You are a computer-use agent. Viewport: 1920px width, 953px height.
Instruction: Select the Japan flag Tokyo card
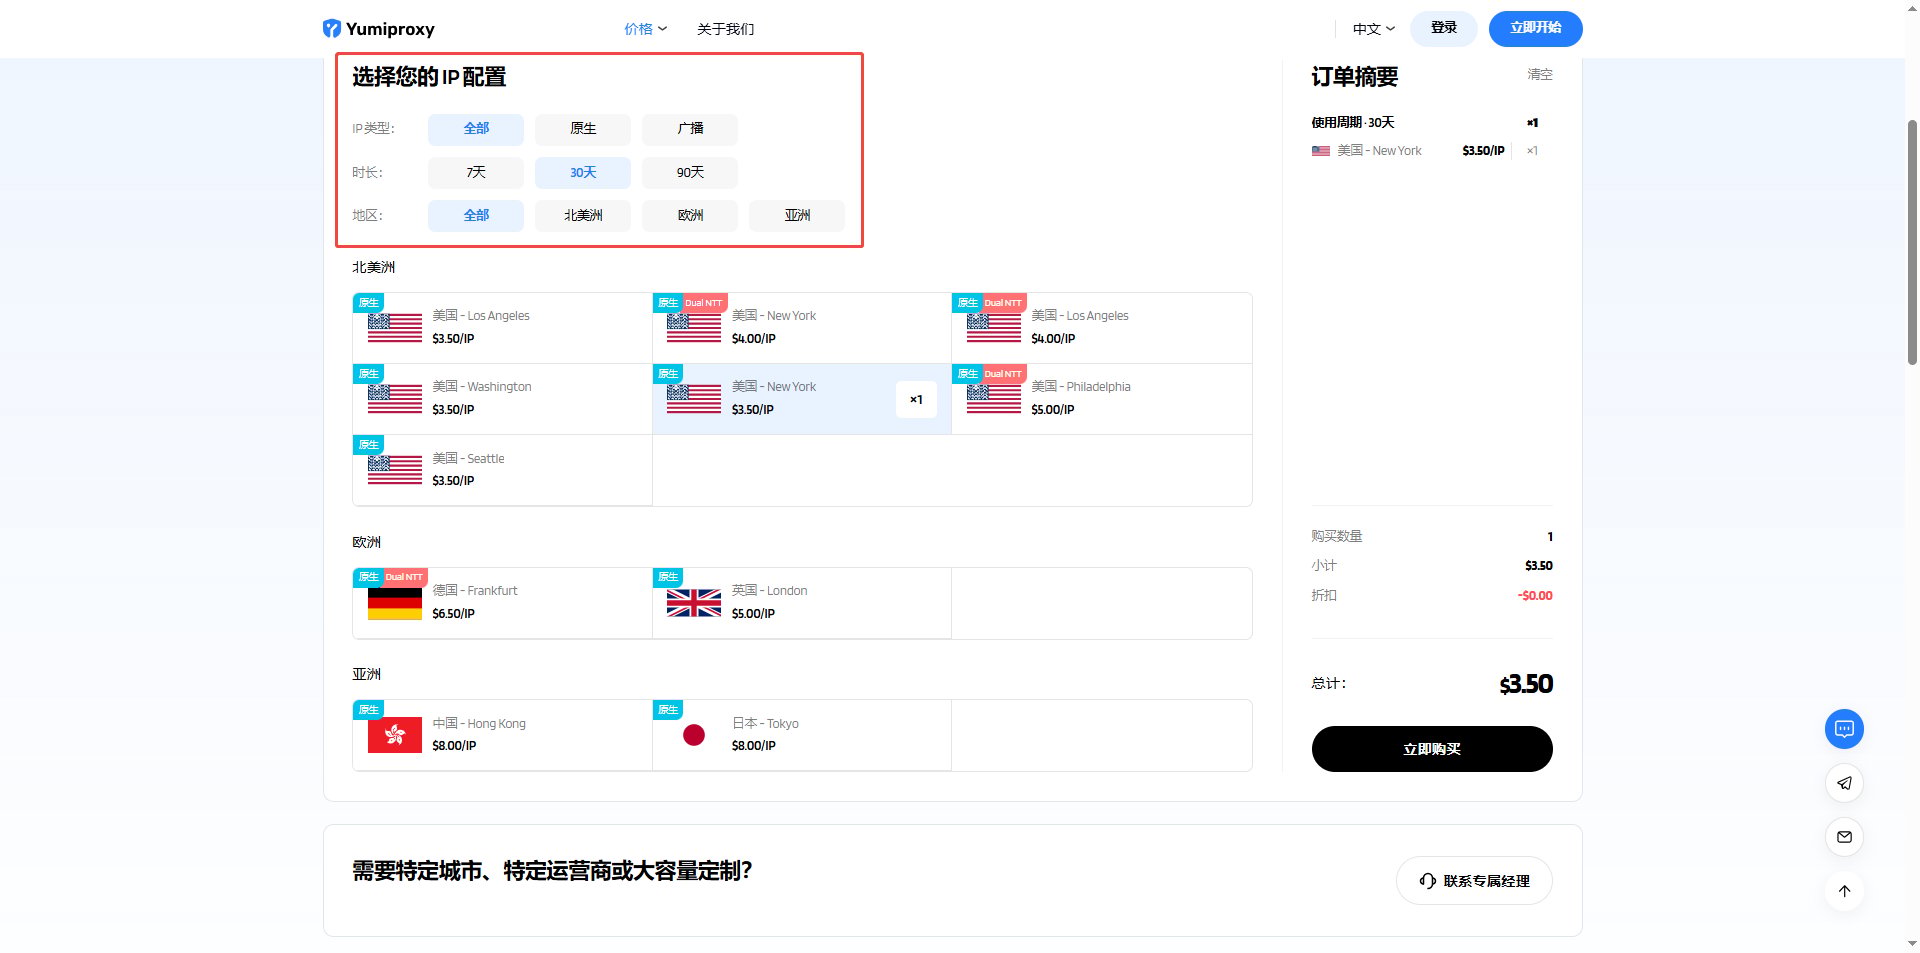801,735
